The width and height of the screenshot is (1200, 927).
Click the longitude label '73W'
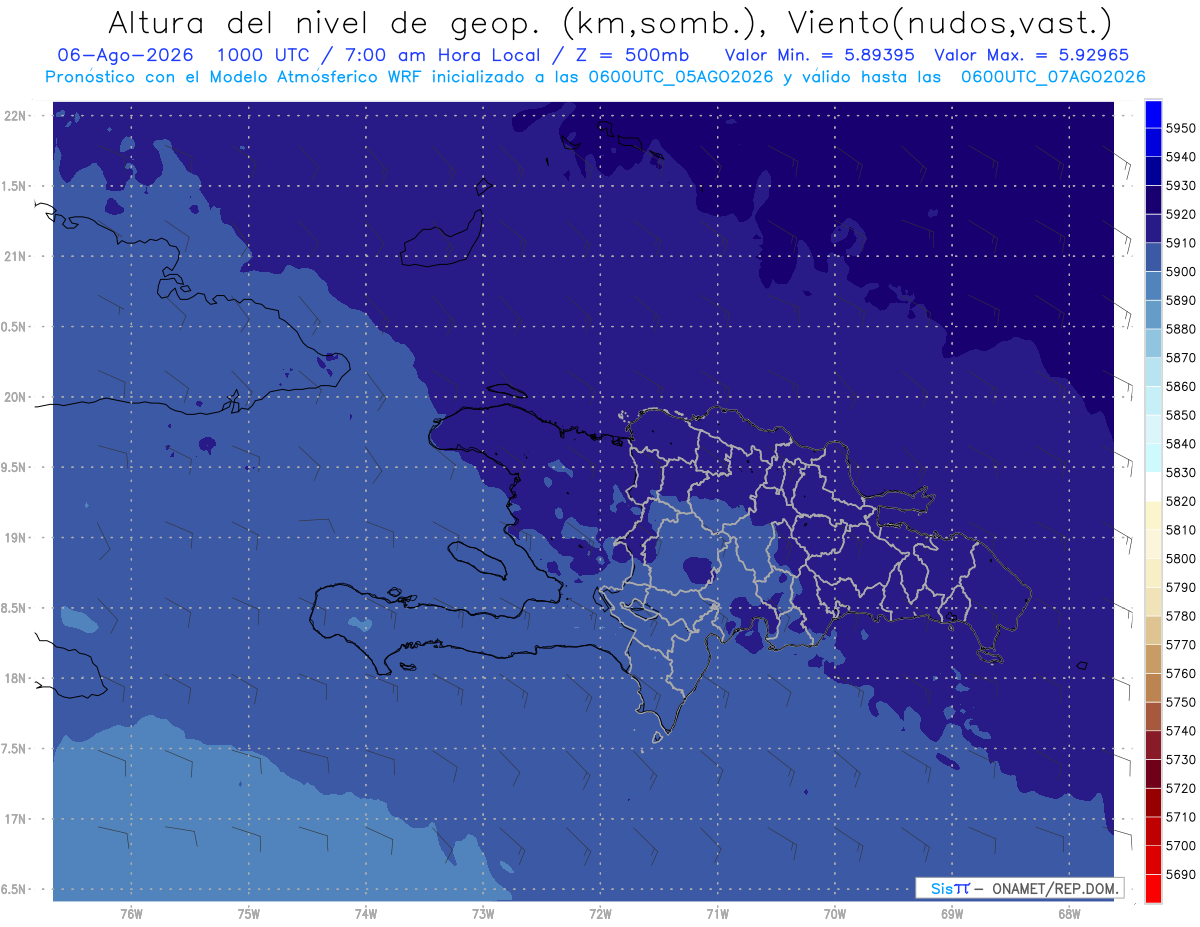pyautogui.click(x=483, y=914)
